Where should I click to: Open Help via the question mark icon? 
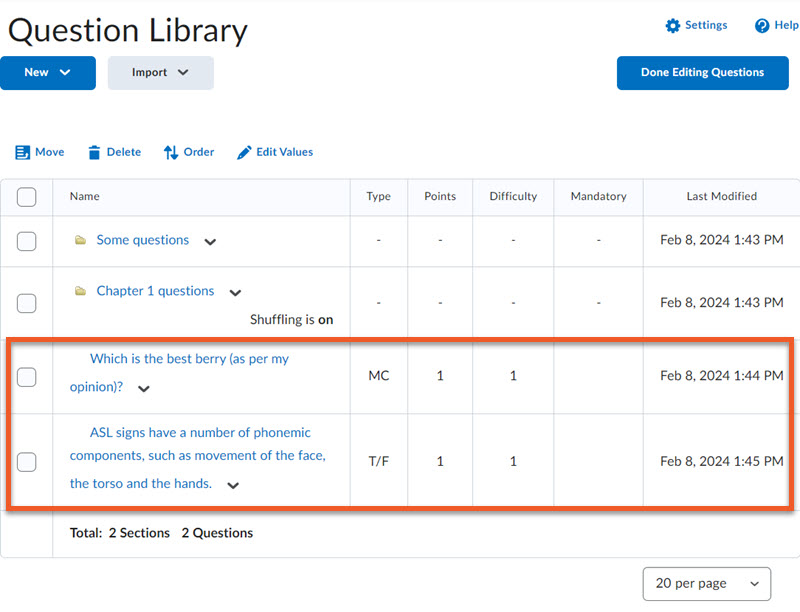[x=762, y=26]
